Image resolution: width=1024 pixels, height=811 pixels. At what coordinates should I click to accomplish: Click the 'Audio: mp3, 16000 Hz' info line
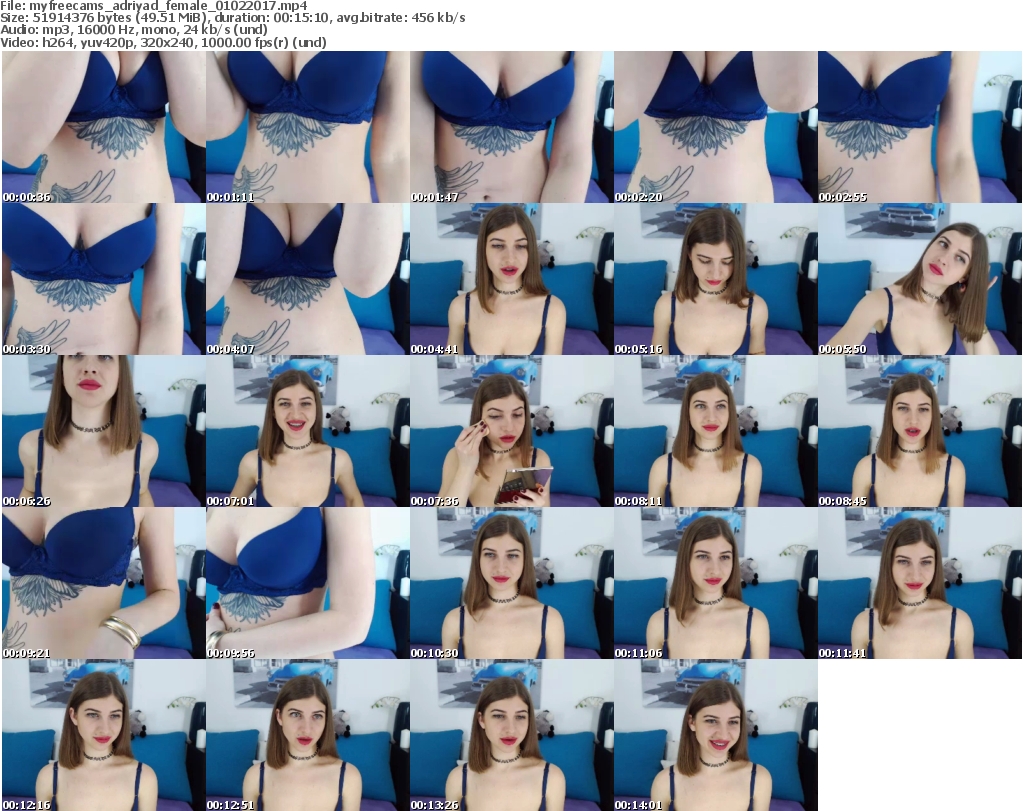click(134, 30)
